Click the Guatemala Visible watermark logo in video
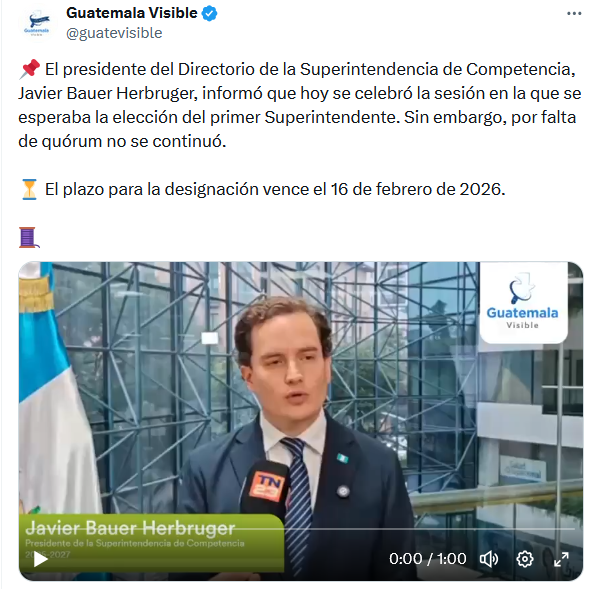This screenshot has width=592, height=589. pos(523,302)
